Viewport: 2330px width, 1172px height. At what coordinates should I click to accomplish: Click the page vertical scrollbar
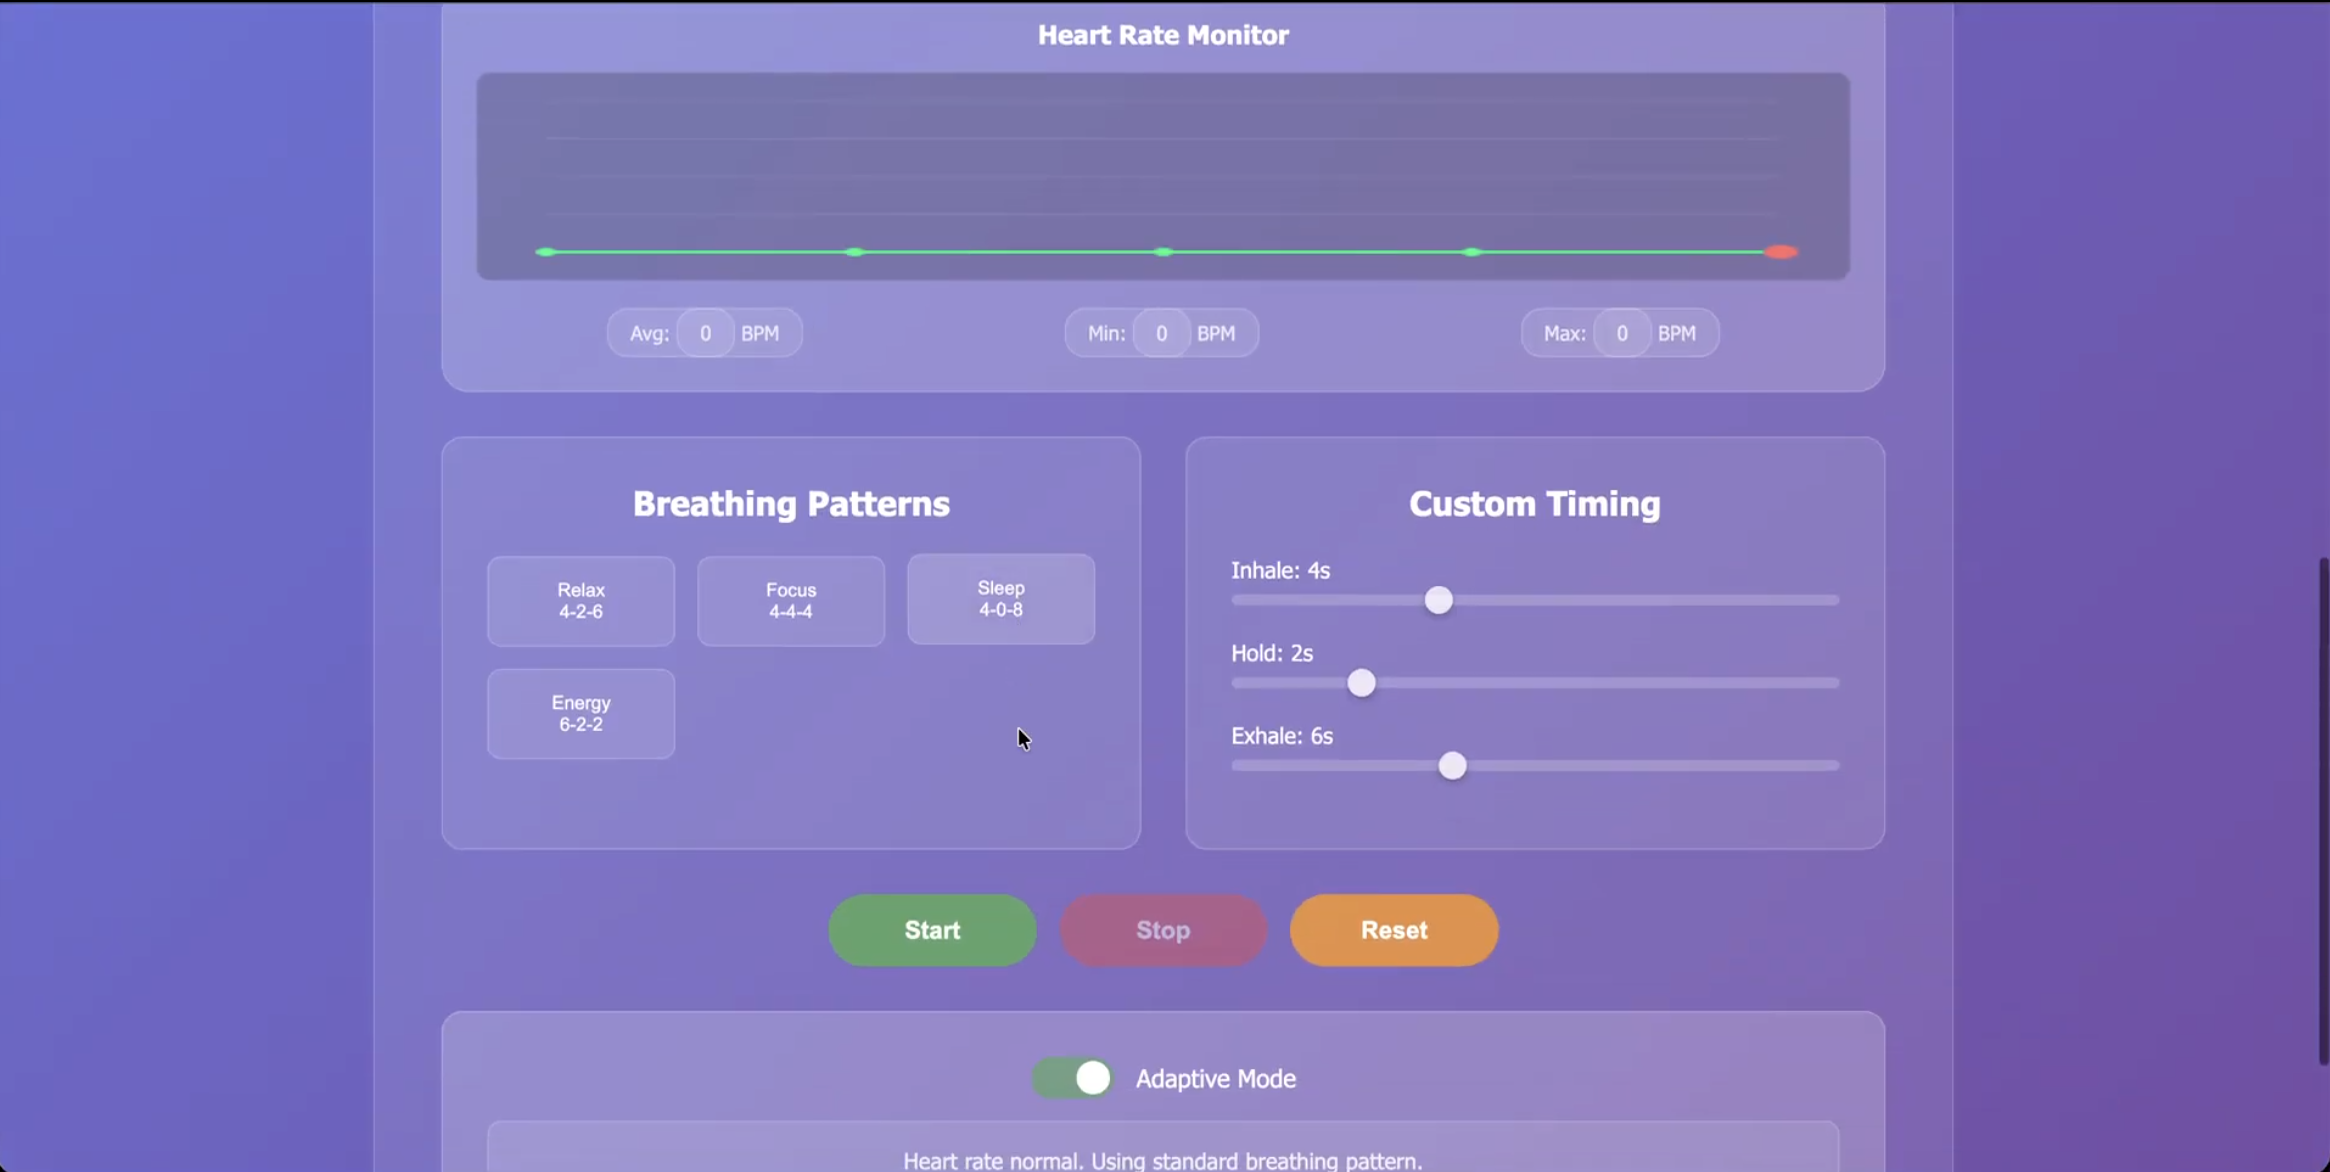pos(2322,810)
